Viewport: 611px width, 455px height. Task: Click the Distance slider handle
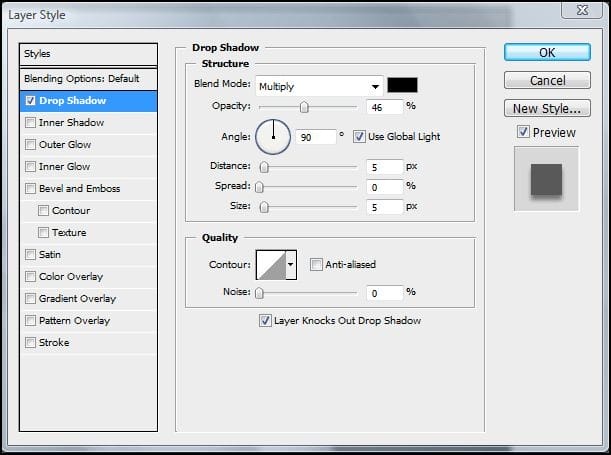coord(264,167)
